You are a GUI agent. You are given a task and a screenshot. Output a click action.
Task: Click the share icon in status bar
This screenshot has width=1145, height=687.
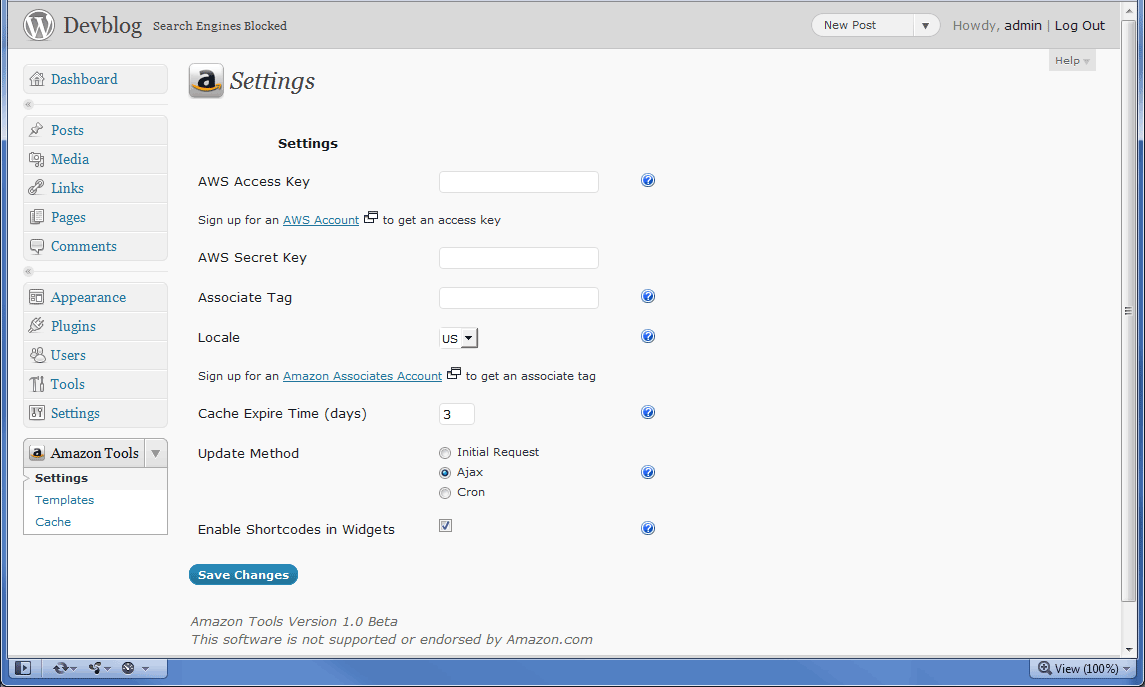pyautogui.click(x=95, y=668)
